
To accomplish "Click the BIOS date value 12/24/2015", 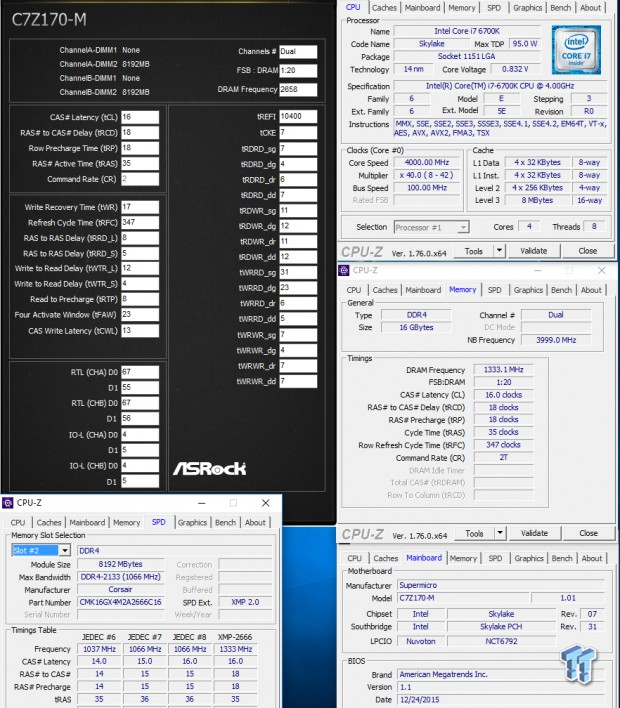I will pyautogui.click(x=501, y=699).
